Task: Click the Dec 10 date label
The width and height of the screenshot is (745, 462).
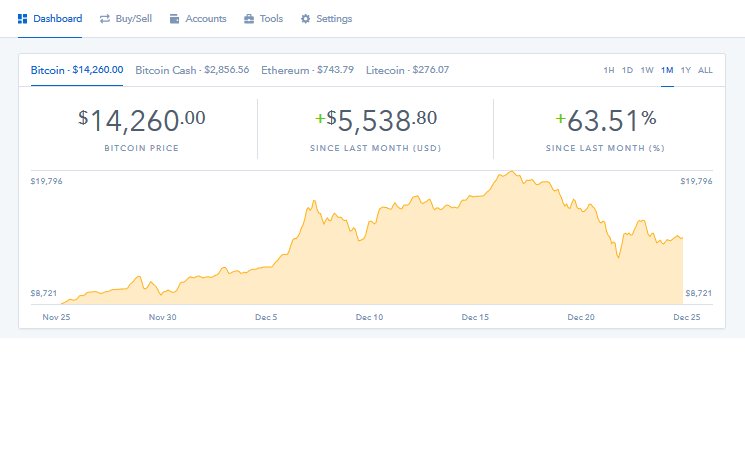Action: click(x=369, y=317)
